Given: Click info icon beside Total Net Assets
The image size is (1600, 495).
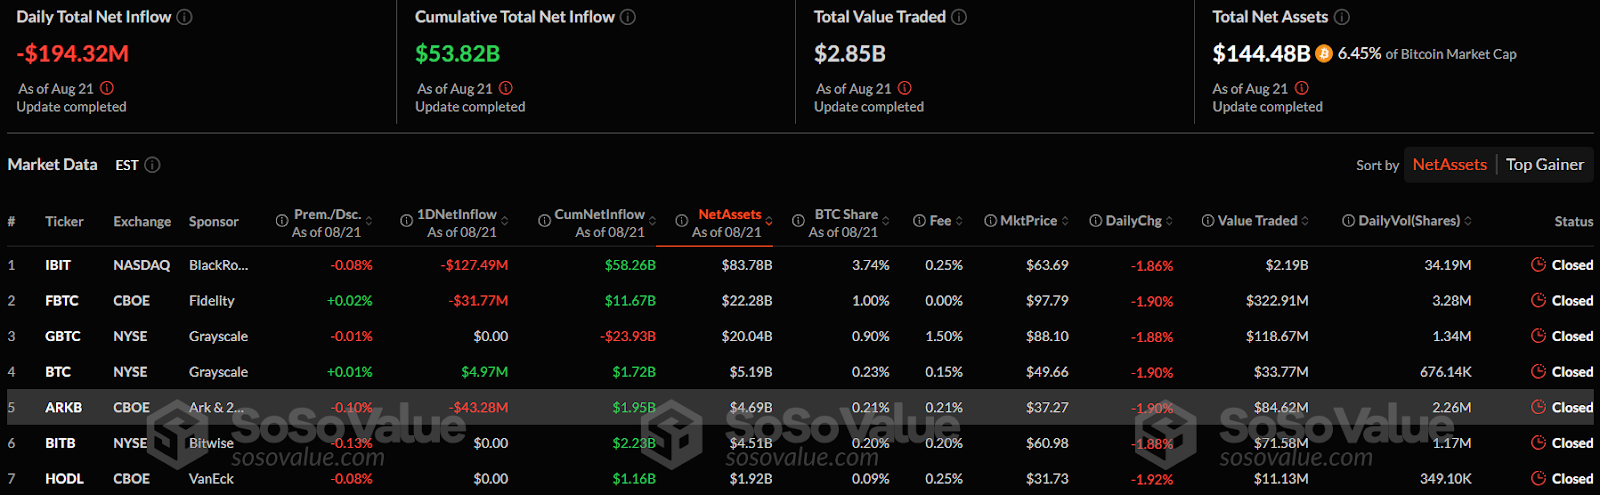Looking at the screenshot, I should pos(1342,17).
